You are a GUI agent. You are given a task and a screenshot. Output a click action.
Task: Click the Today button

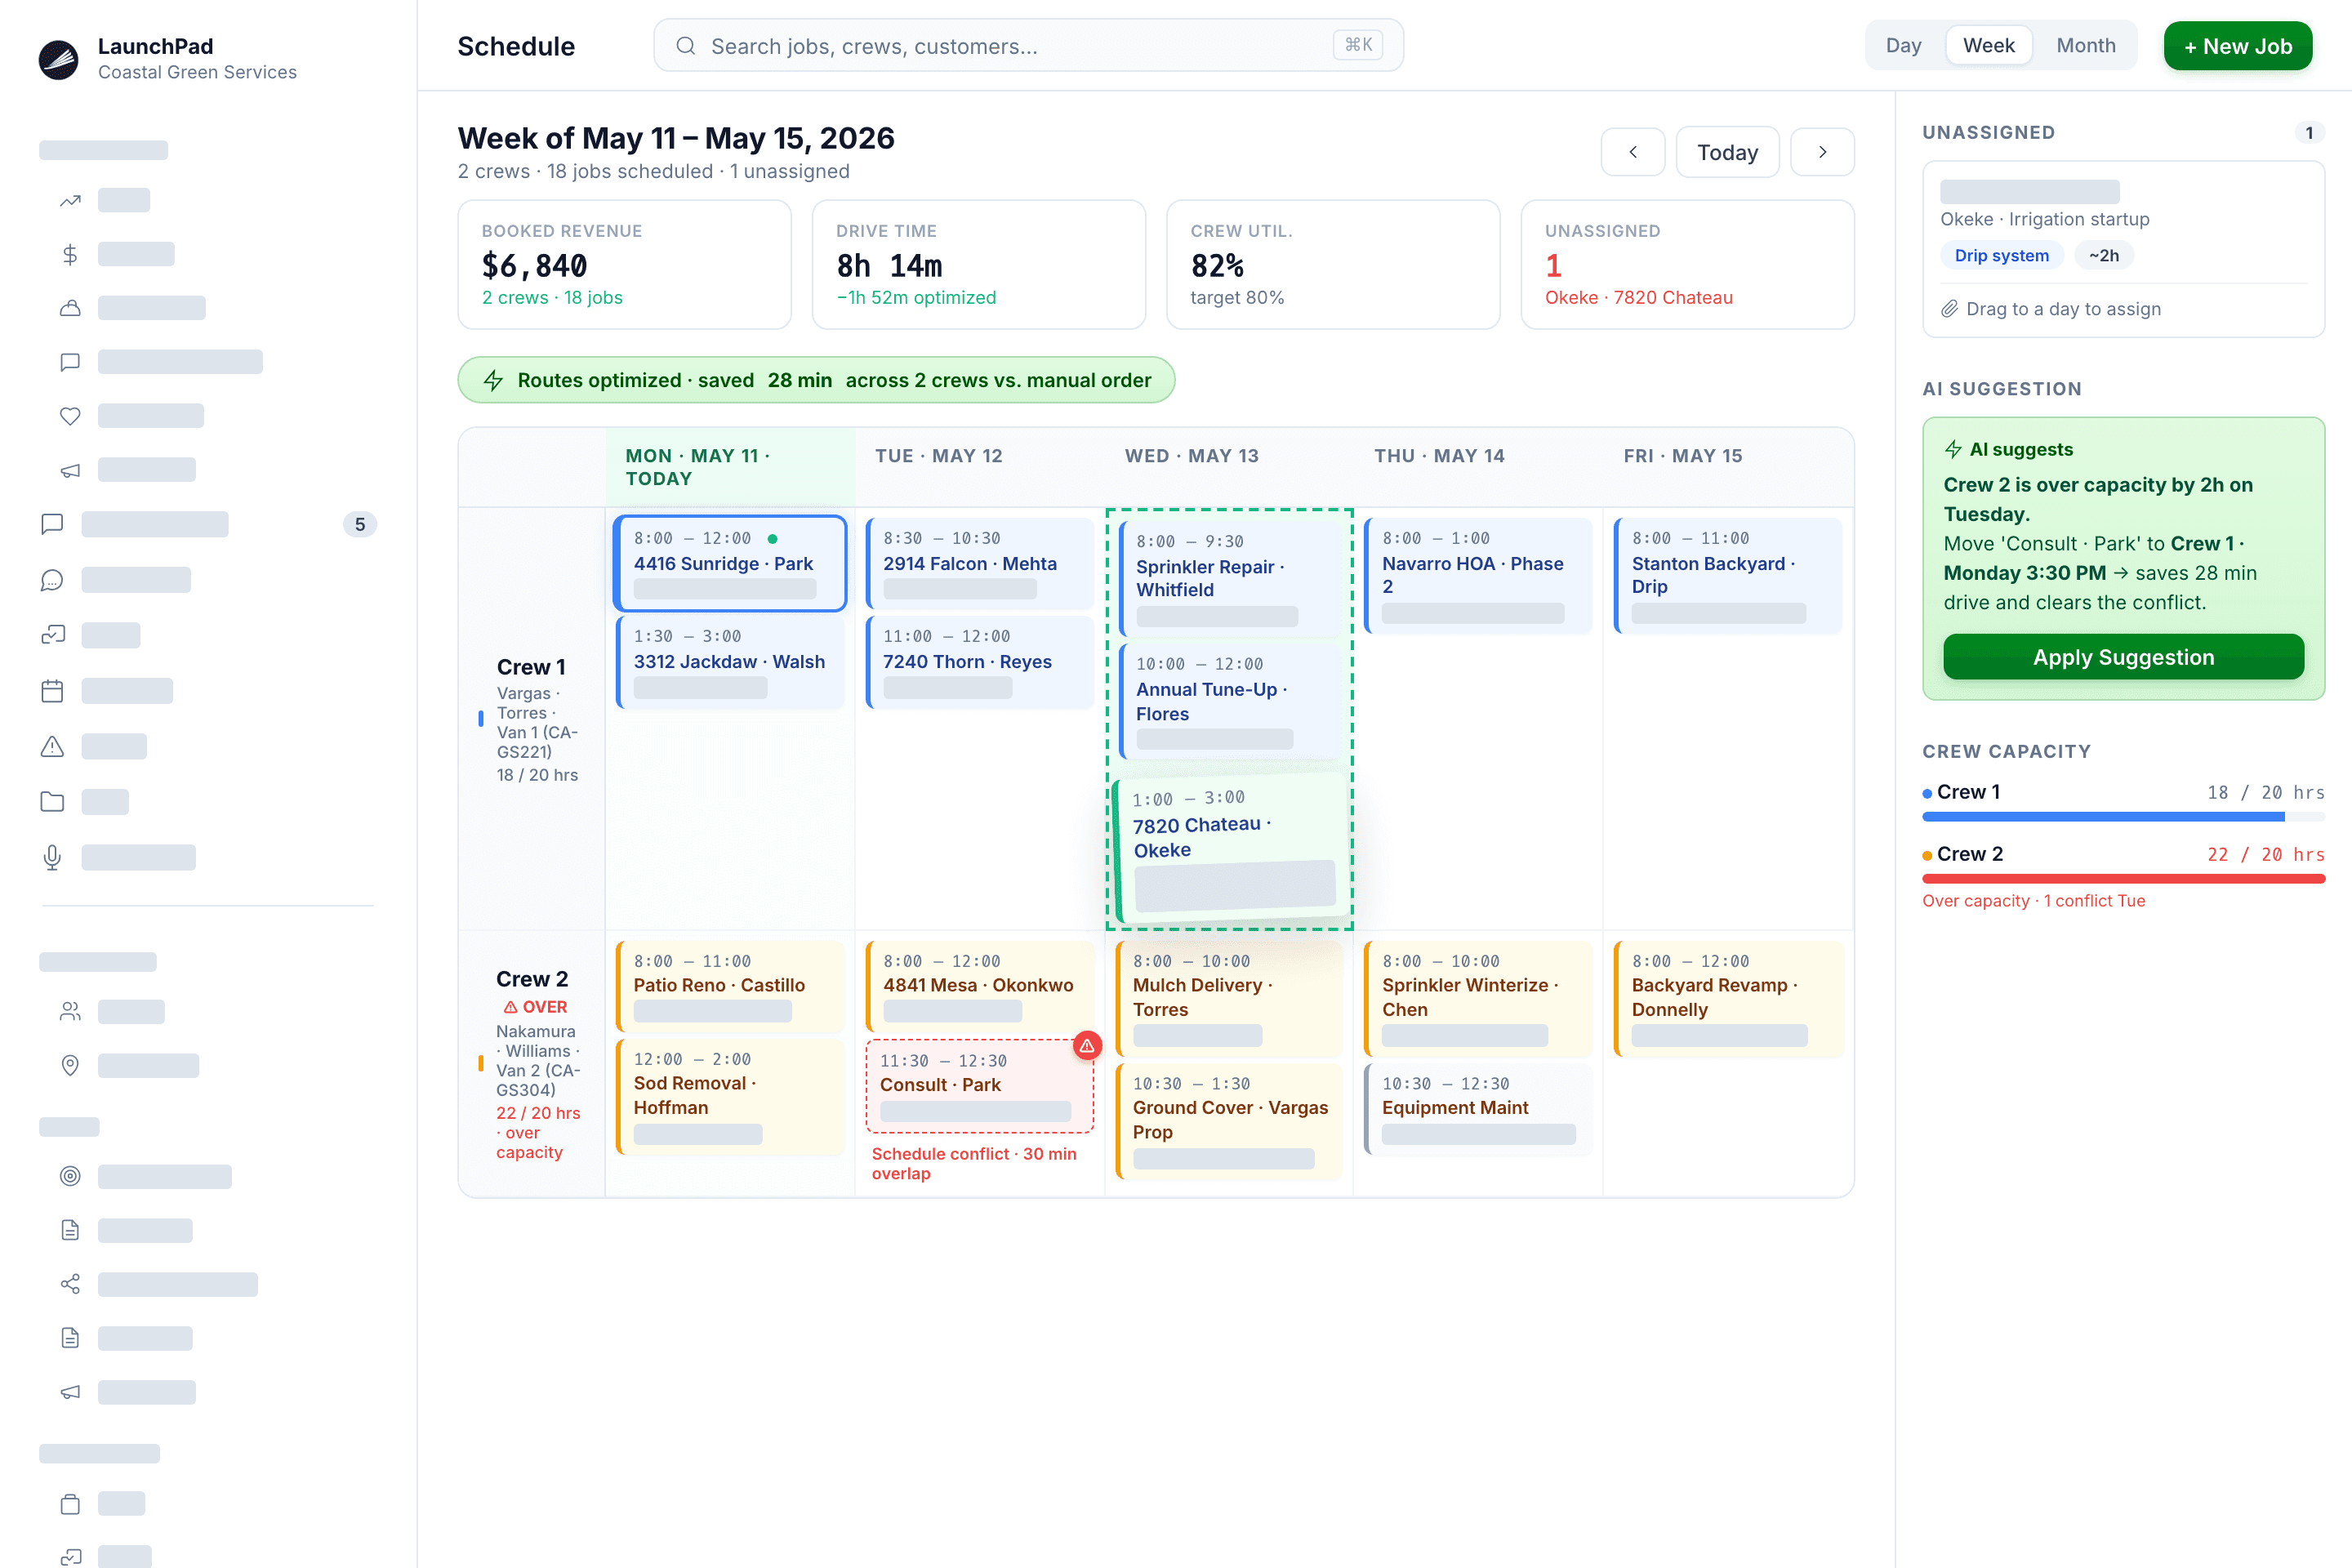coord(1727,152)
